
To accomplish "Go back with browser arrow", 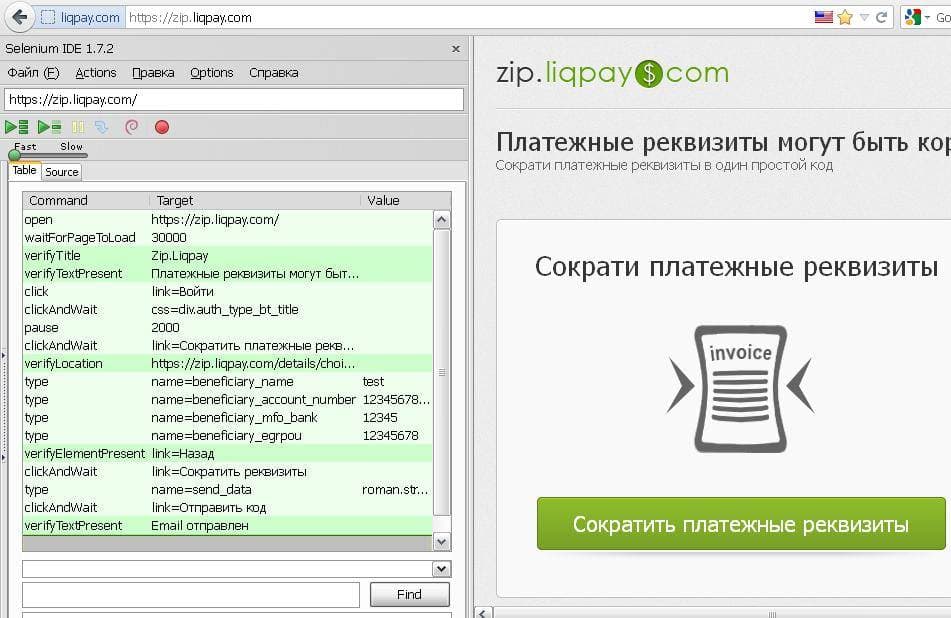I will point(20,17).
